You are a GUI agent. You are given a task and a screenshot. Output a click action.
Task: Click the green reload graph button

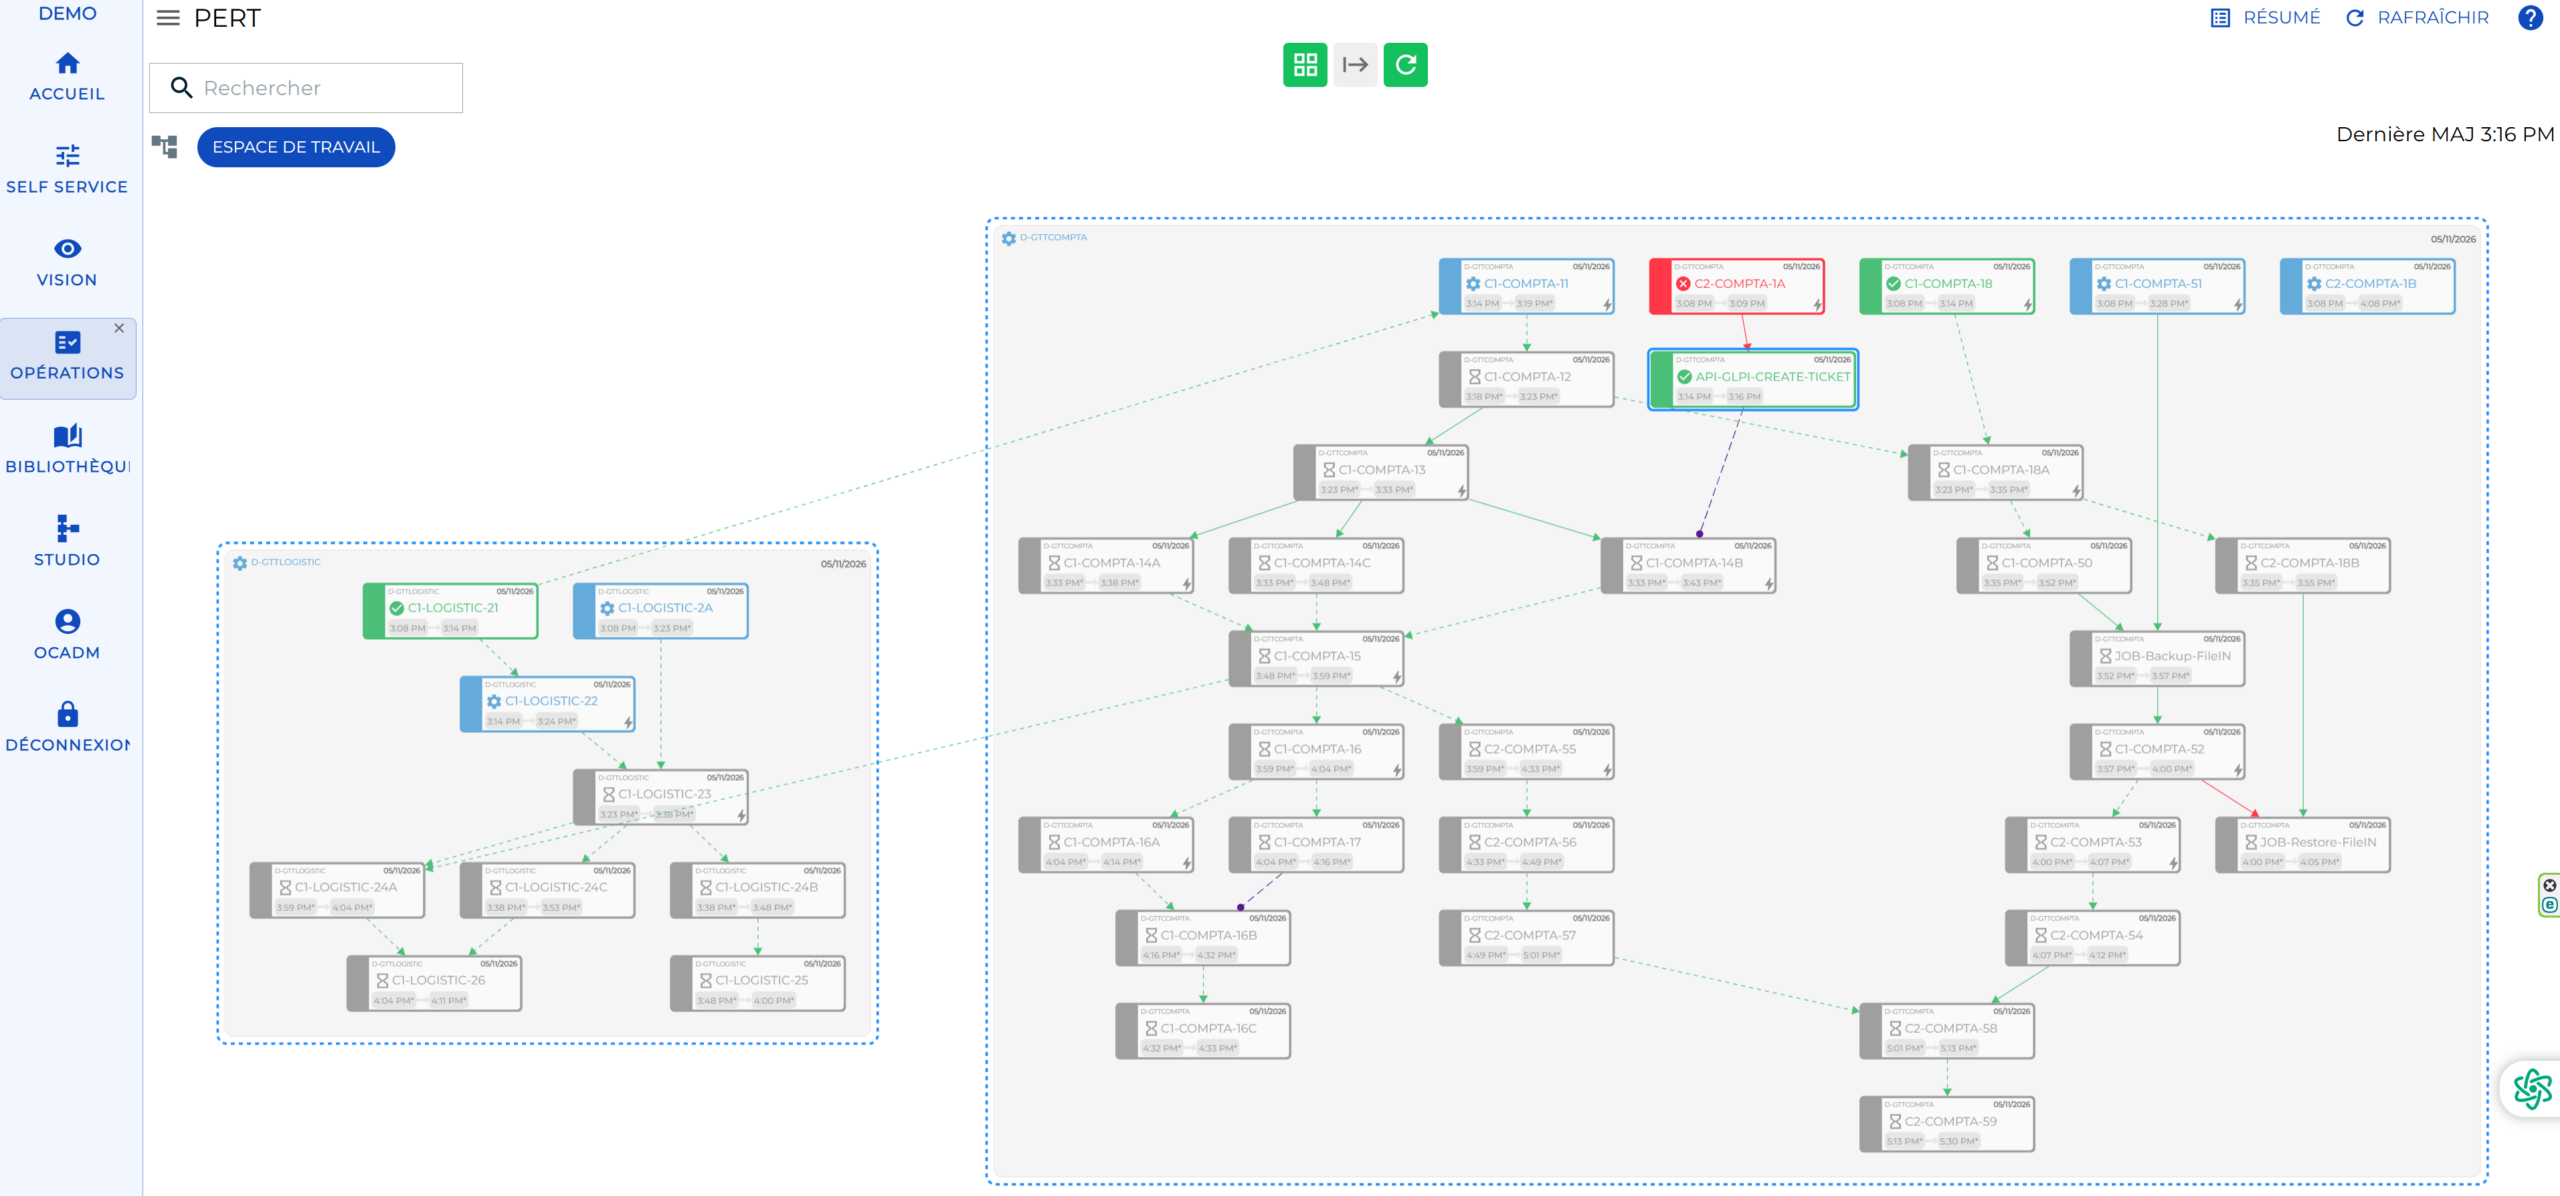[x=1405, y=65]
